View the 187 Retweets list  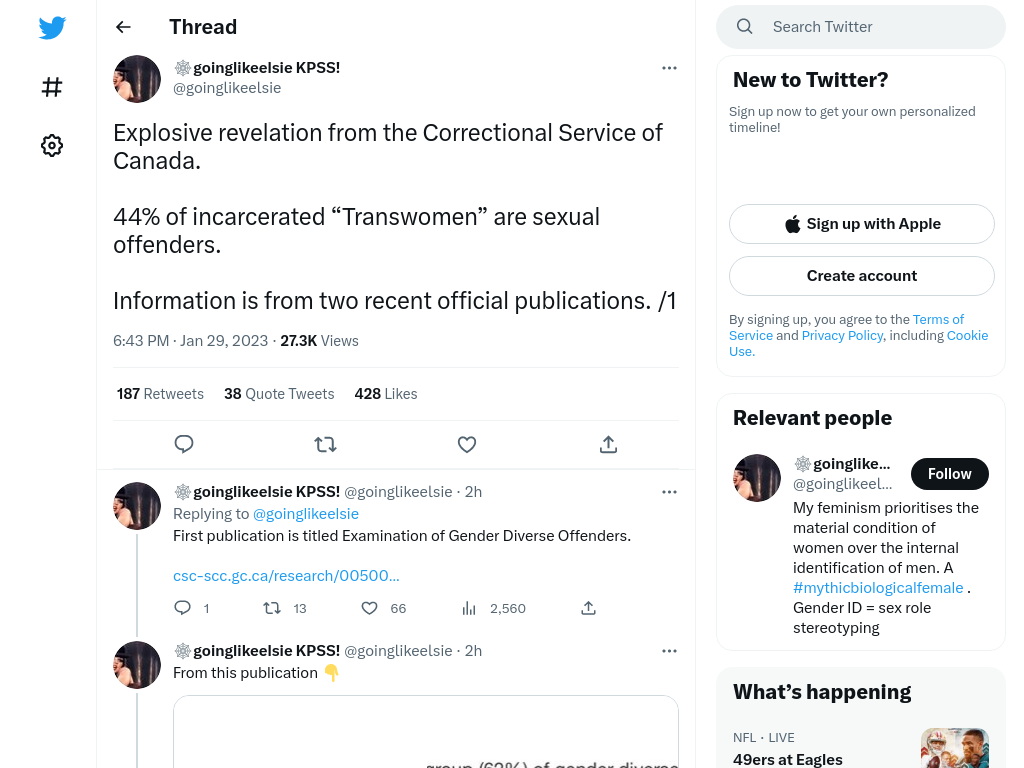160,394
